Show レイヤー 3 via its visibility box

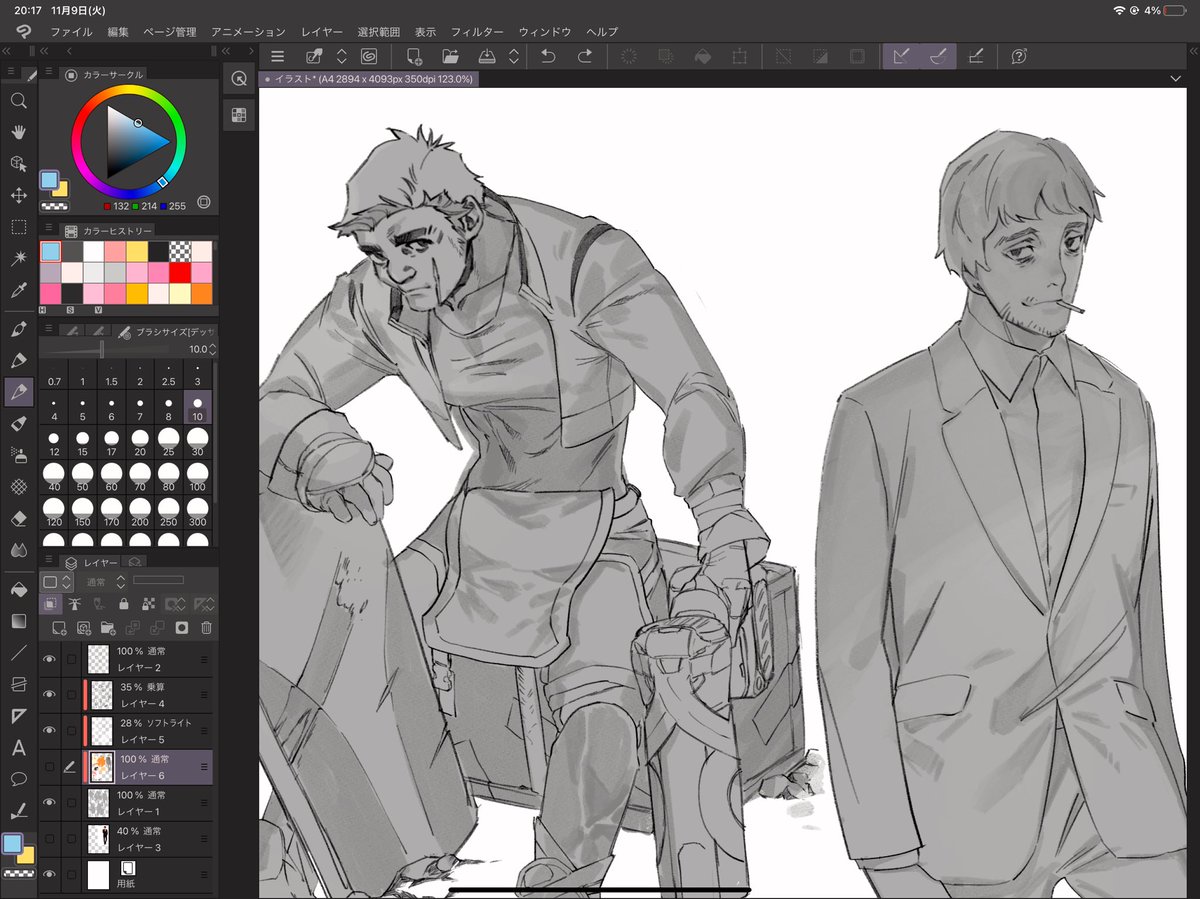[49, 838]
